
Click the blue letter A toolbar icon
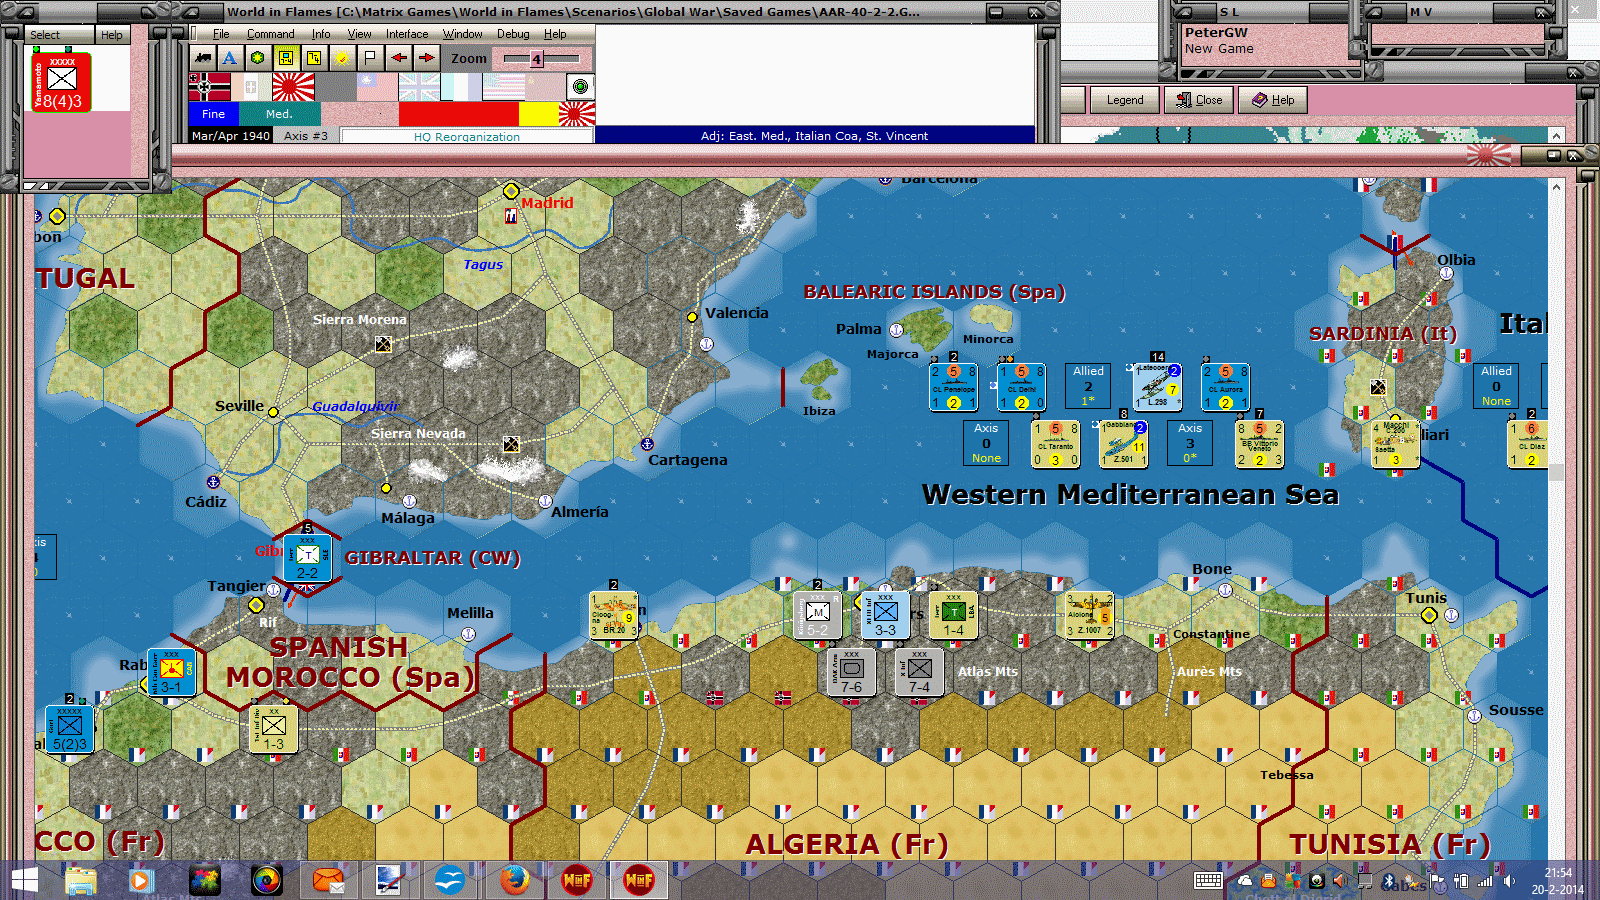tap(230, 58)
